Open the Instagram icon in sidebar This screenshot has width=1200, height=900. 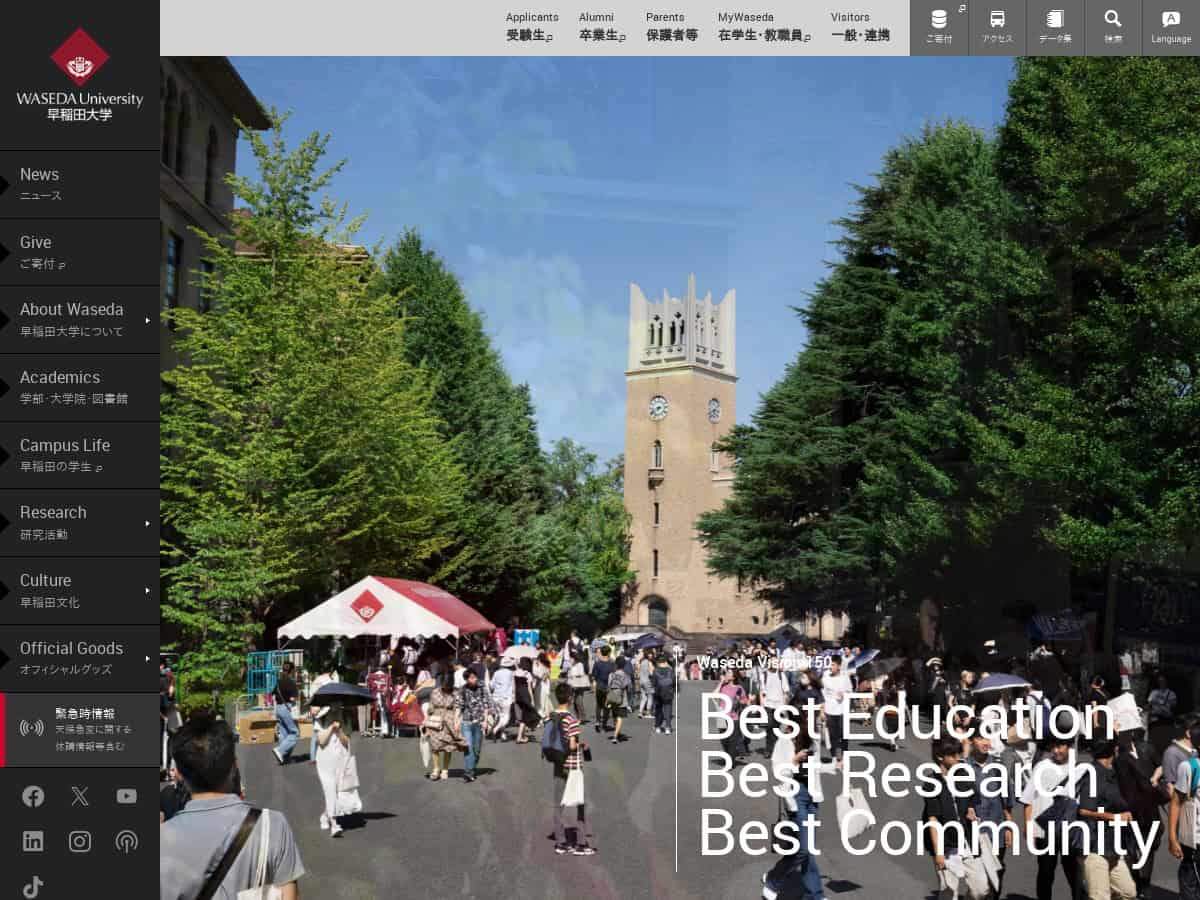pyautogui.click(x=80, y=841)
